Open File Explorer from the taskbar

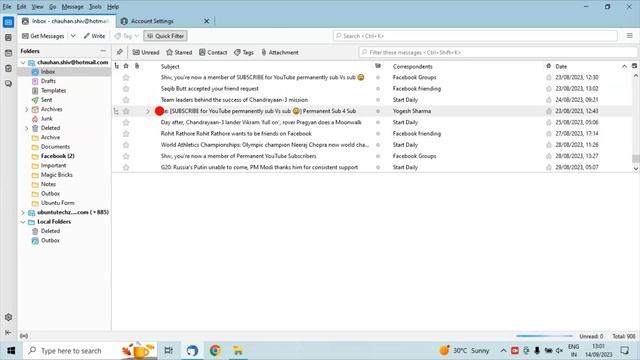tap(238, 351)
